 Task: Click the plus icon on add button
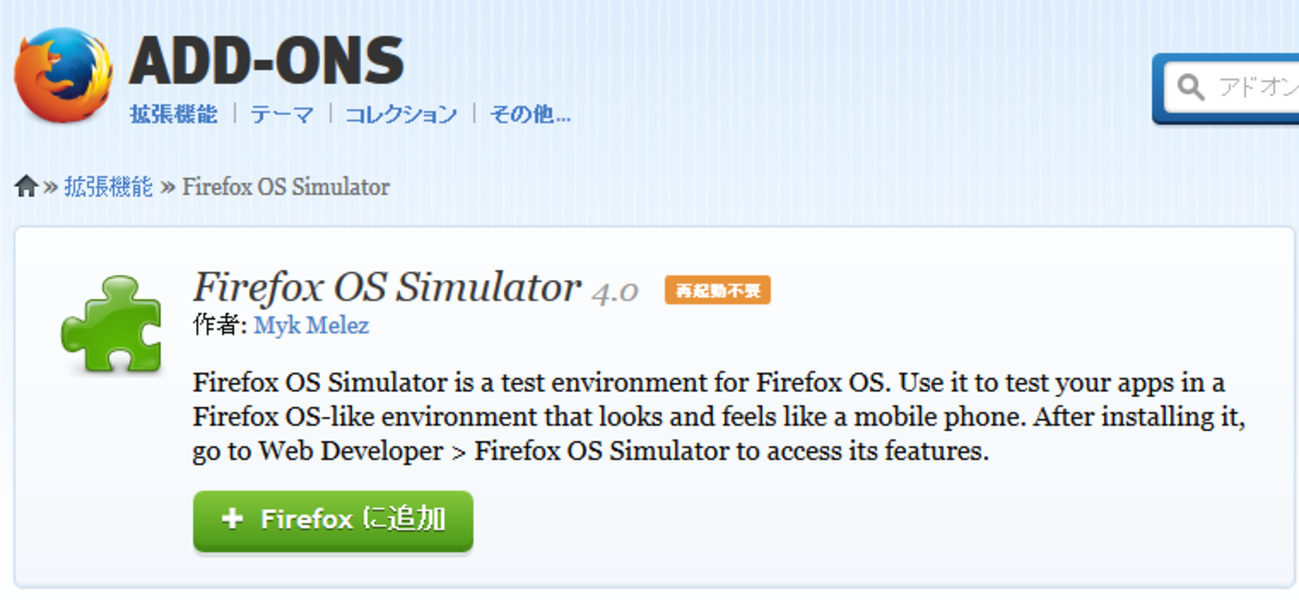pos(232,519)
